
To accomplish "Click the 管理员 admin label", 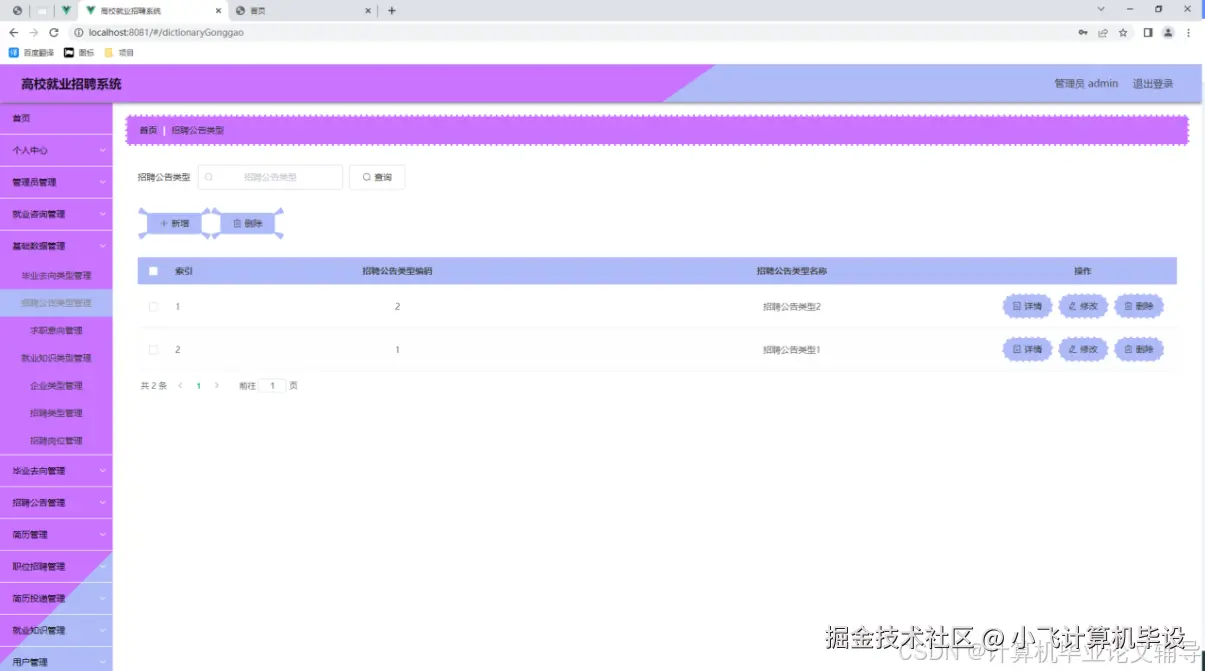I will tap(1086, 84).
